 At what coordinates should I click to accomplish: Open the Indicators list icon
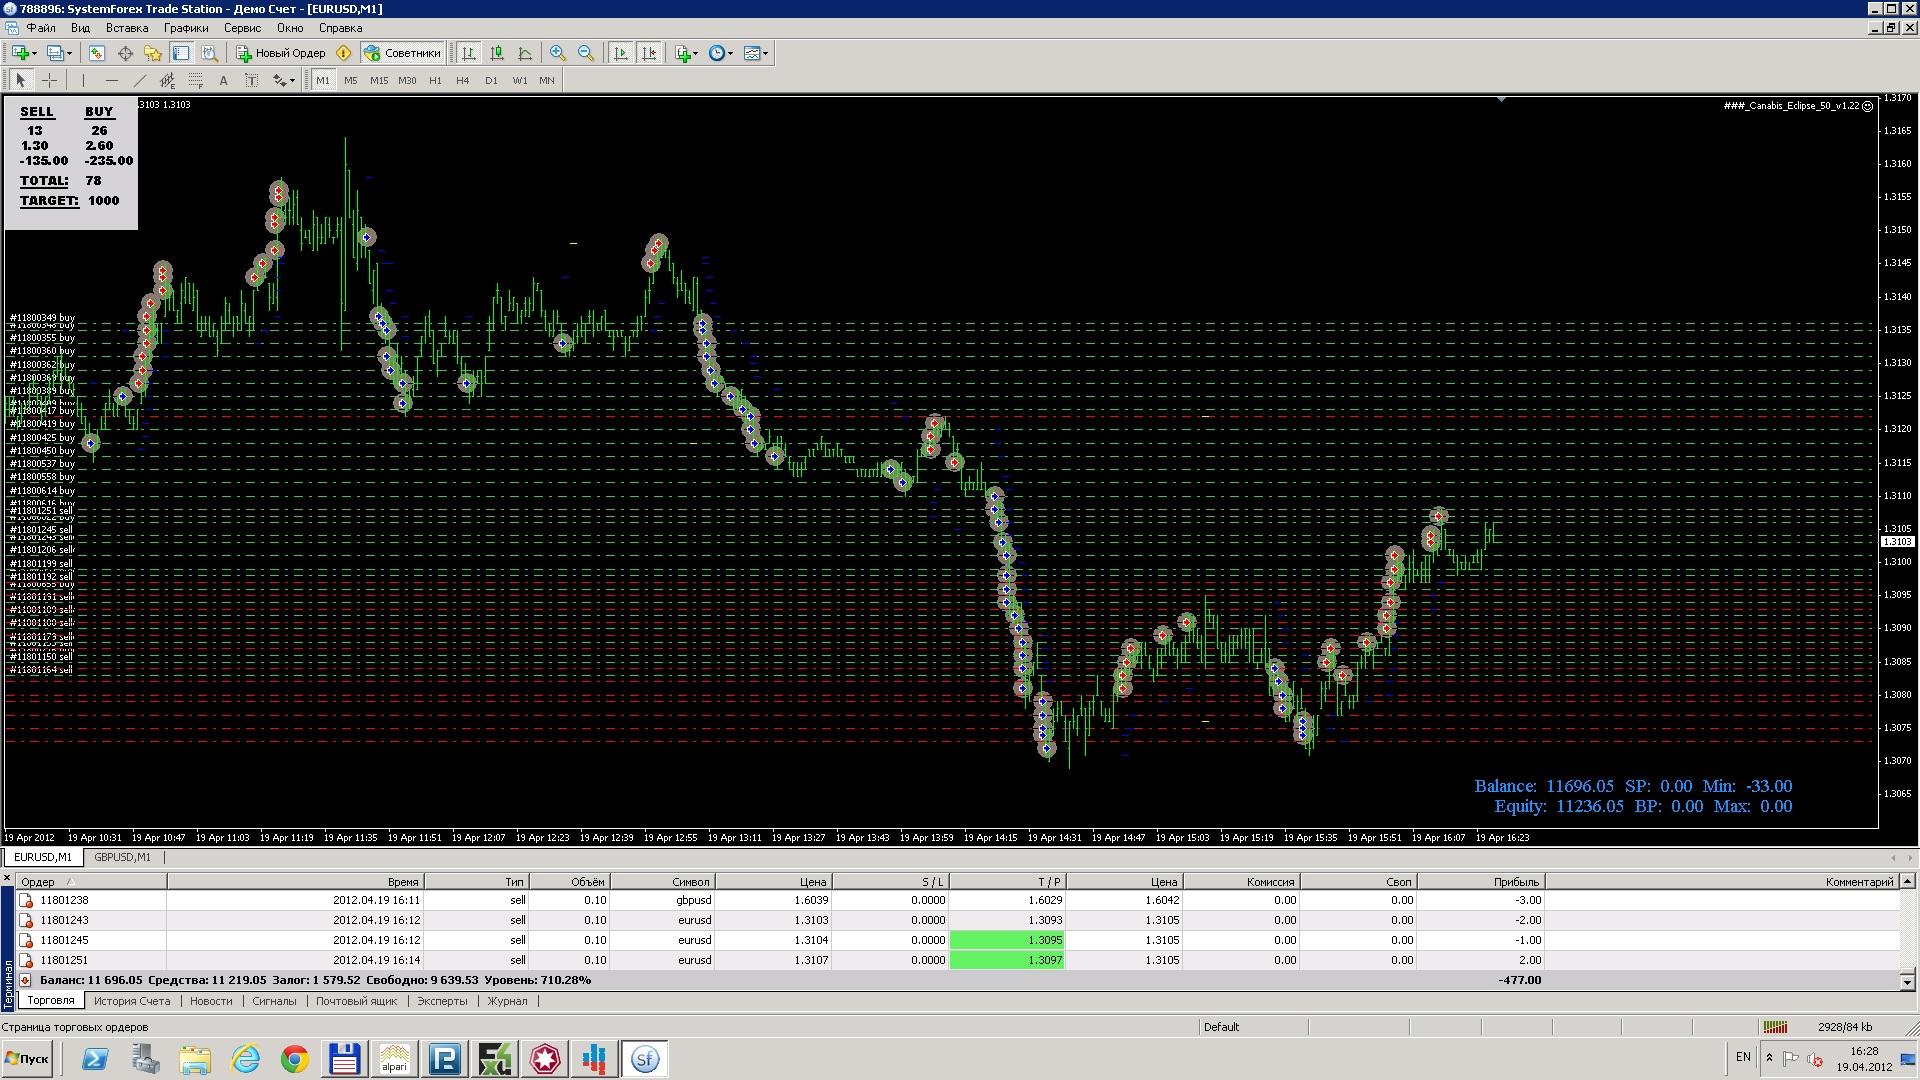coord(683,53)
